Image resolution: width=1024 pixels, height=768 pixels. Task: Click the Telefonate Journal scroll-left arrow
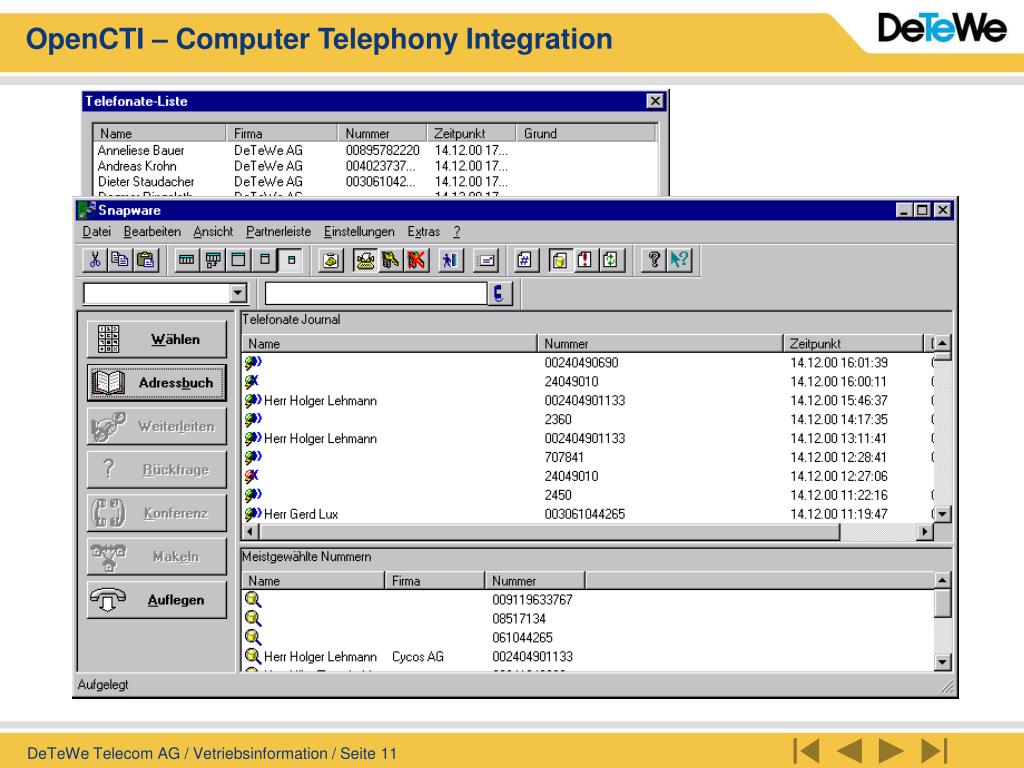249,532
